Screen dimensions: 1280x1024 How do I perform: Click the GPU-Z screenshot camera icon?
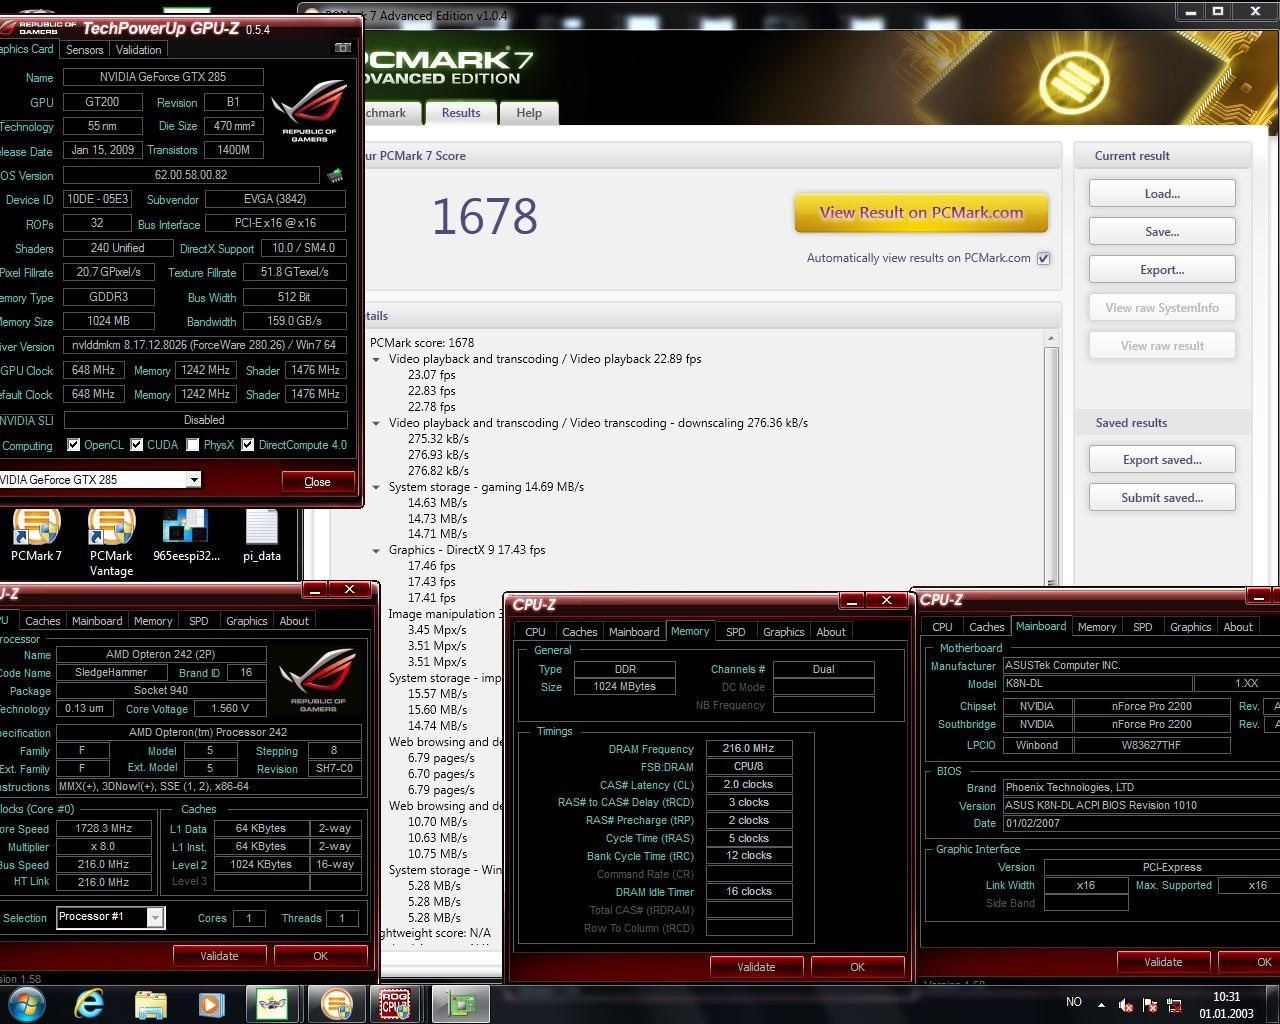click(342, 48)
